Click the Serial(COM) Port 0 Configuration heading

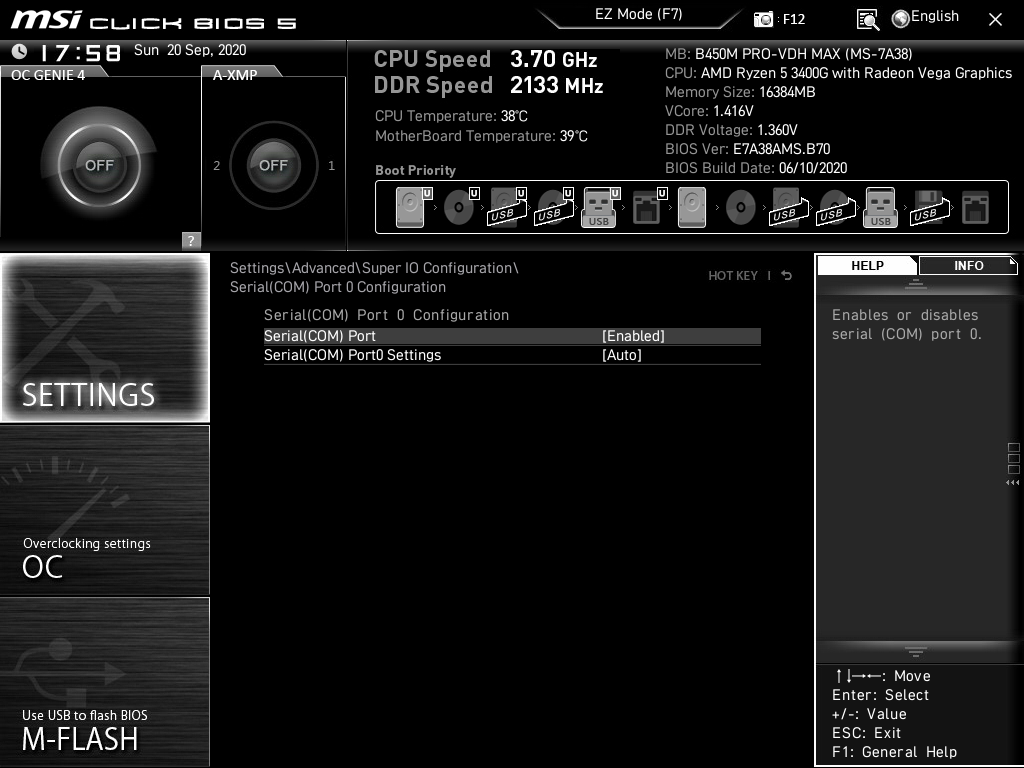pos(386,315)
